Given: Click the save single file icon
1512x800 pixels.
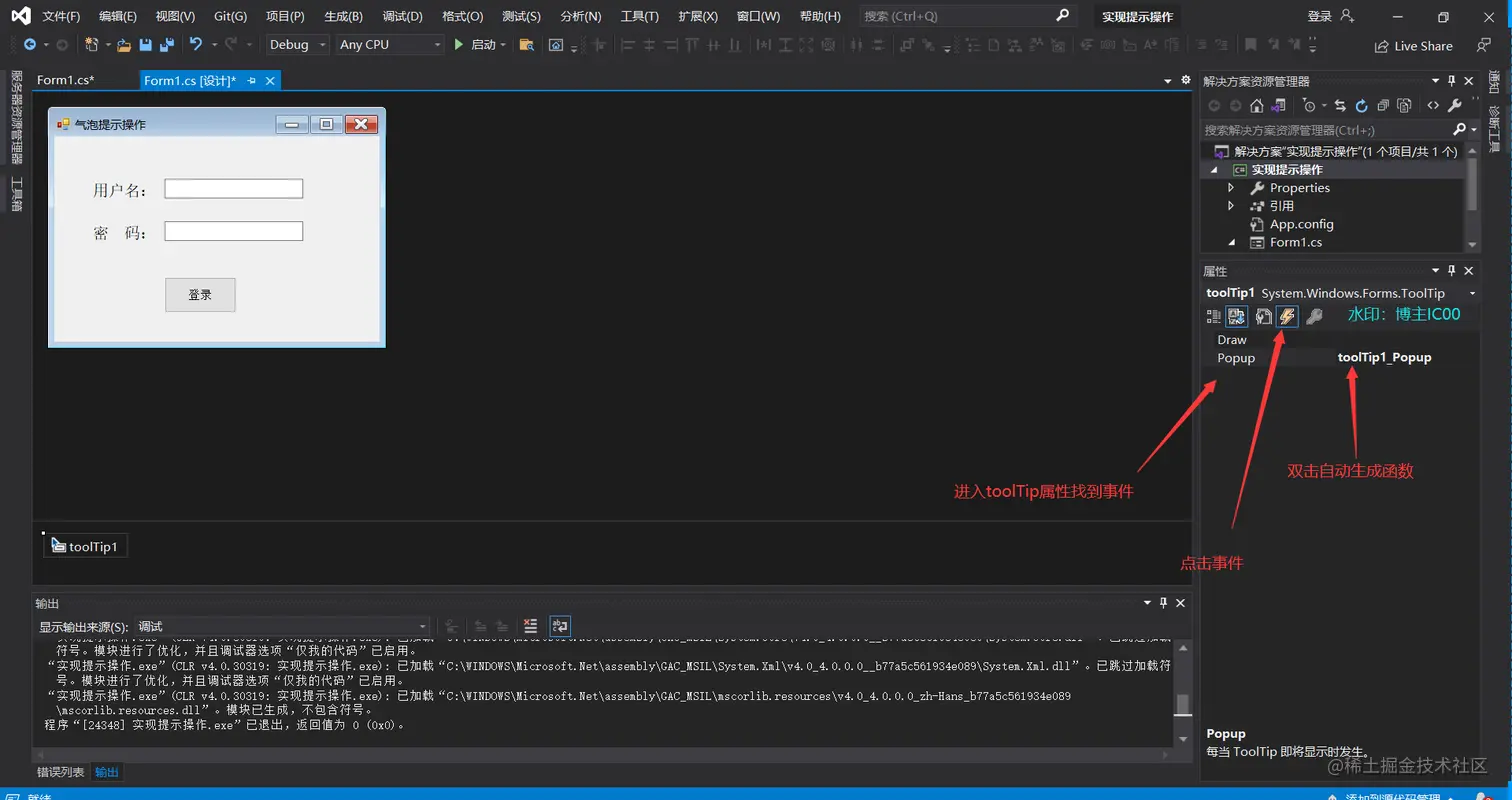Looking at the screenshot, I should click(146, 45).
